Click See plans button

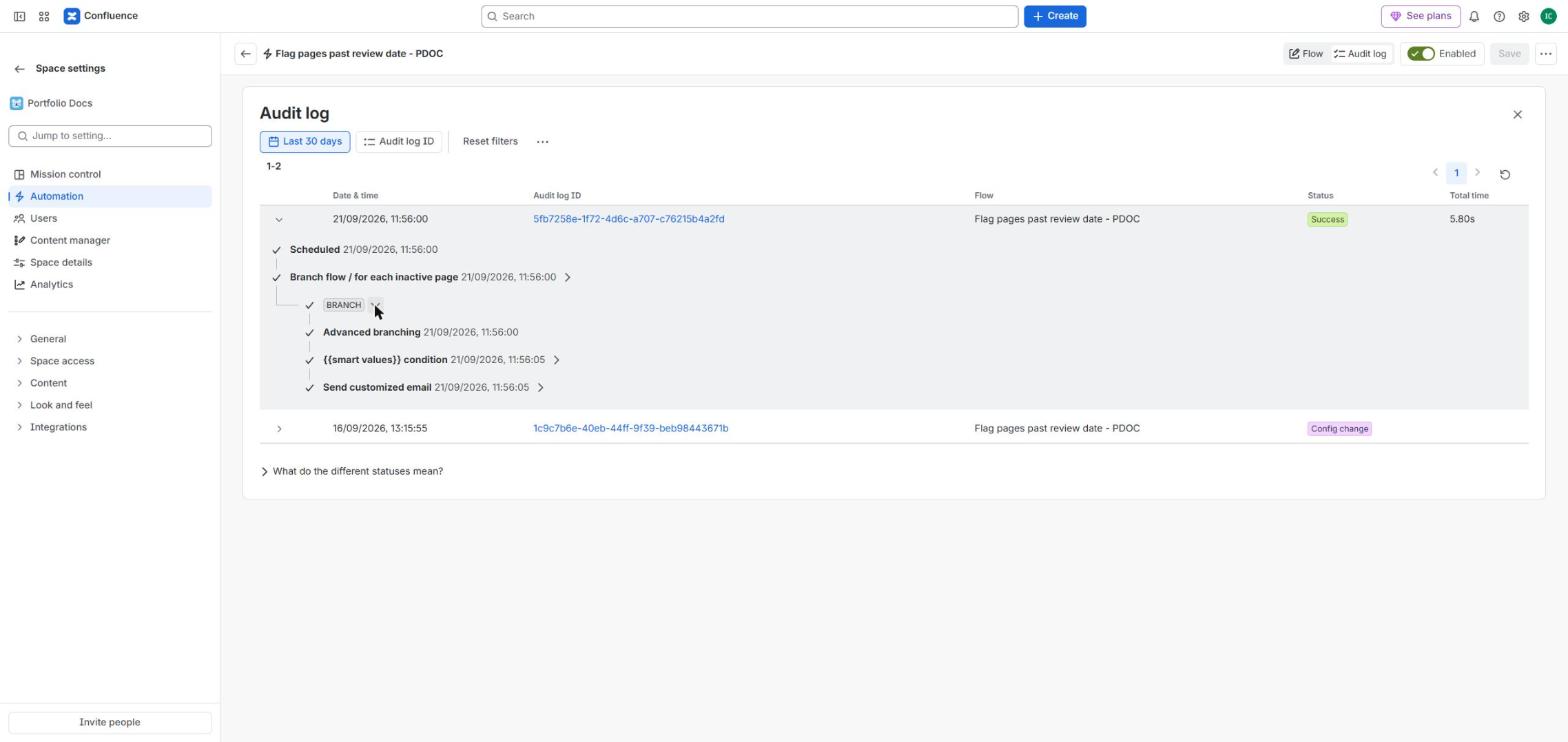(x=1420, y=16)
